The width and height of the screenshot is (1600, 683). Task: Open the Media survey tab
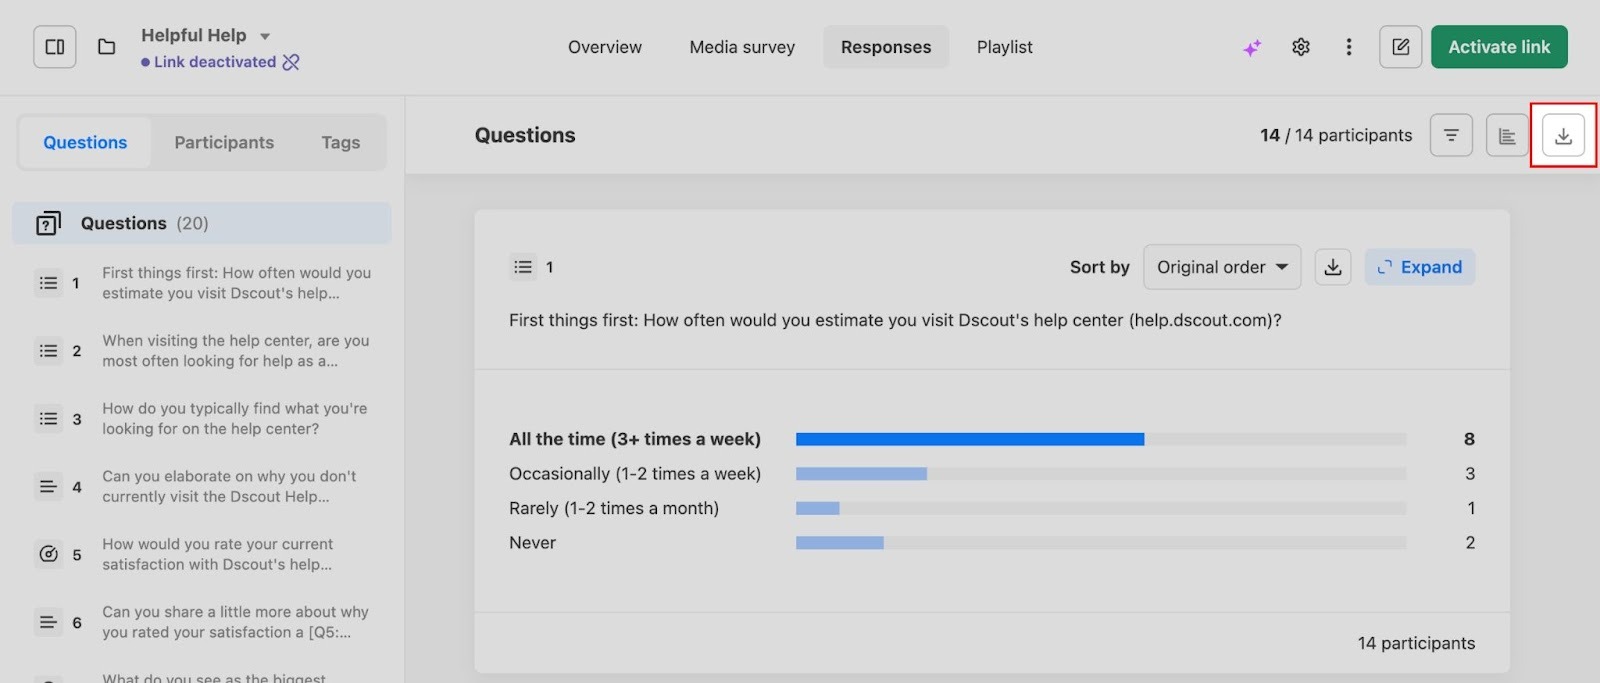[742, 47]
